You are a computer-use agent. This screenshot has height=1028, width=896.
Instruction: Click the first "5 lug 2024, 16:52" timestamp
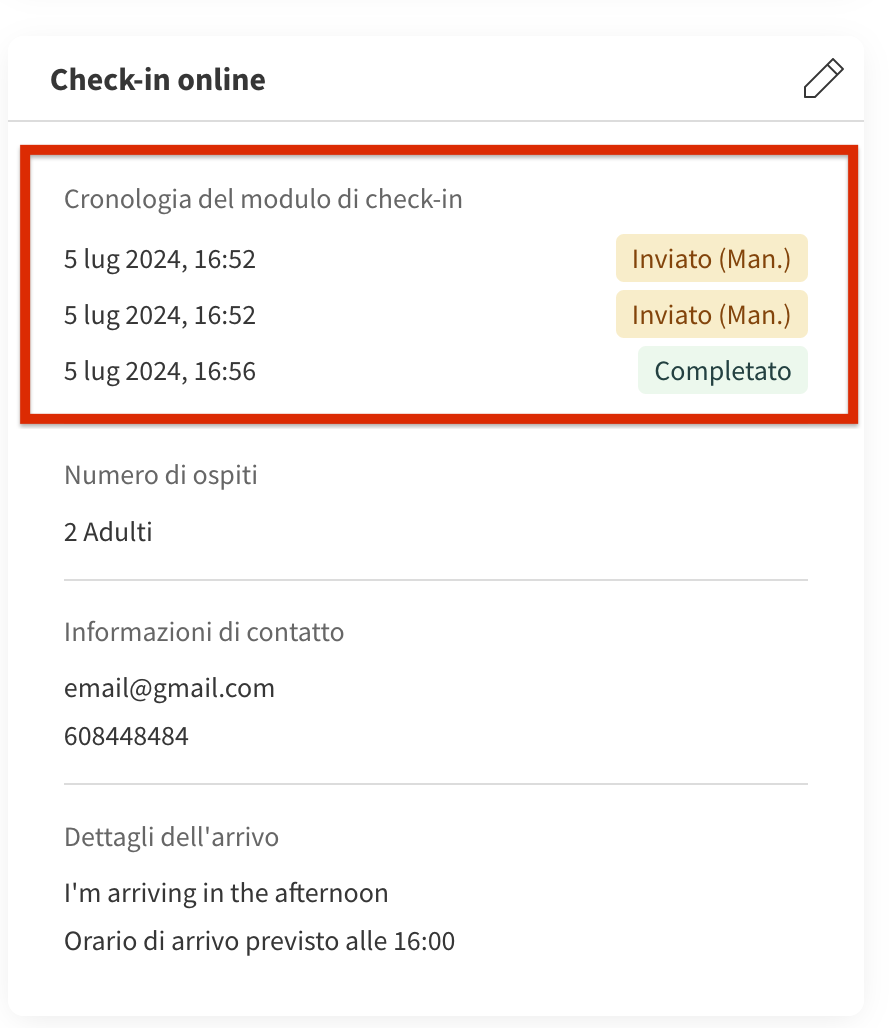click(160, 260)
